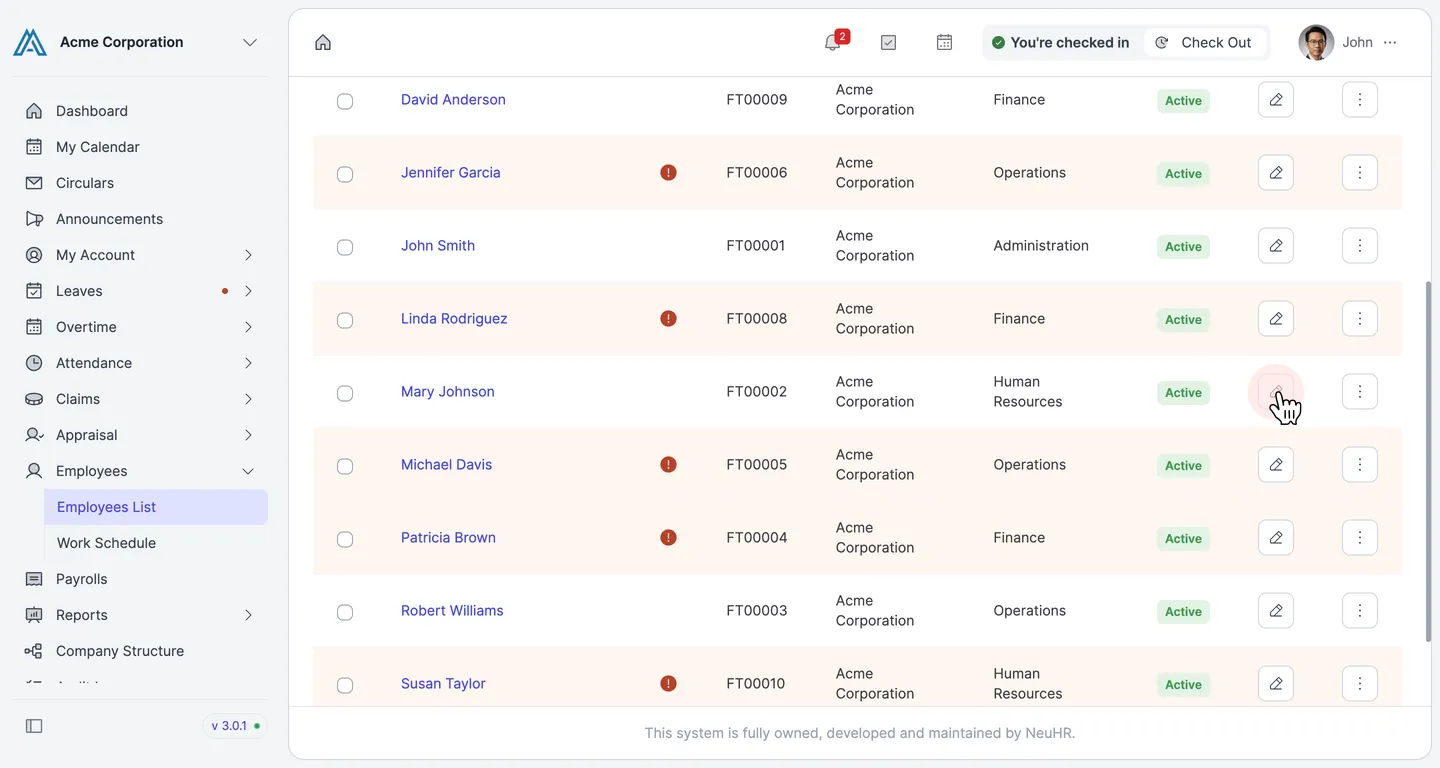Image resolution: width=1440 pixels, height=768 pixels.
Task: Open more options for Michael Davis
Action: coord(1360,465)
